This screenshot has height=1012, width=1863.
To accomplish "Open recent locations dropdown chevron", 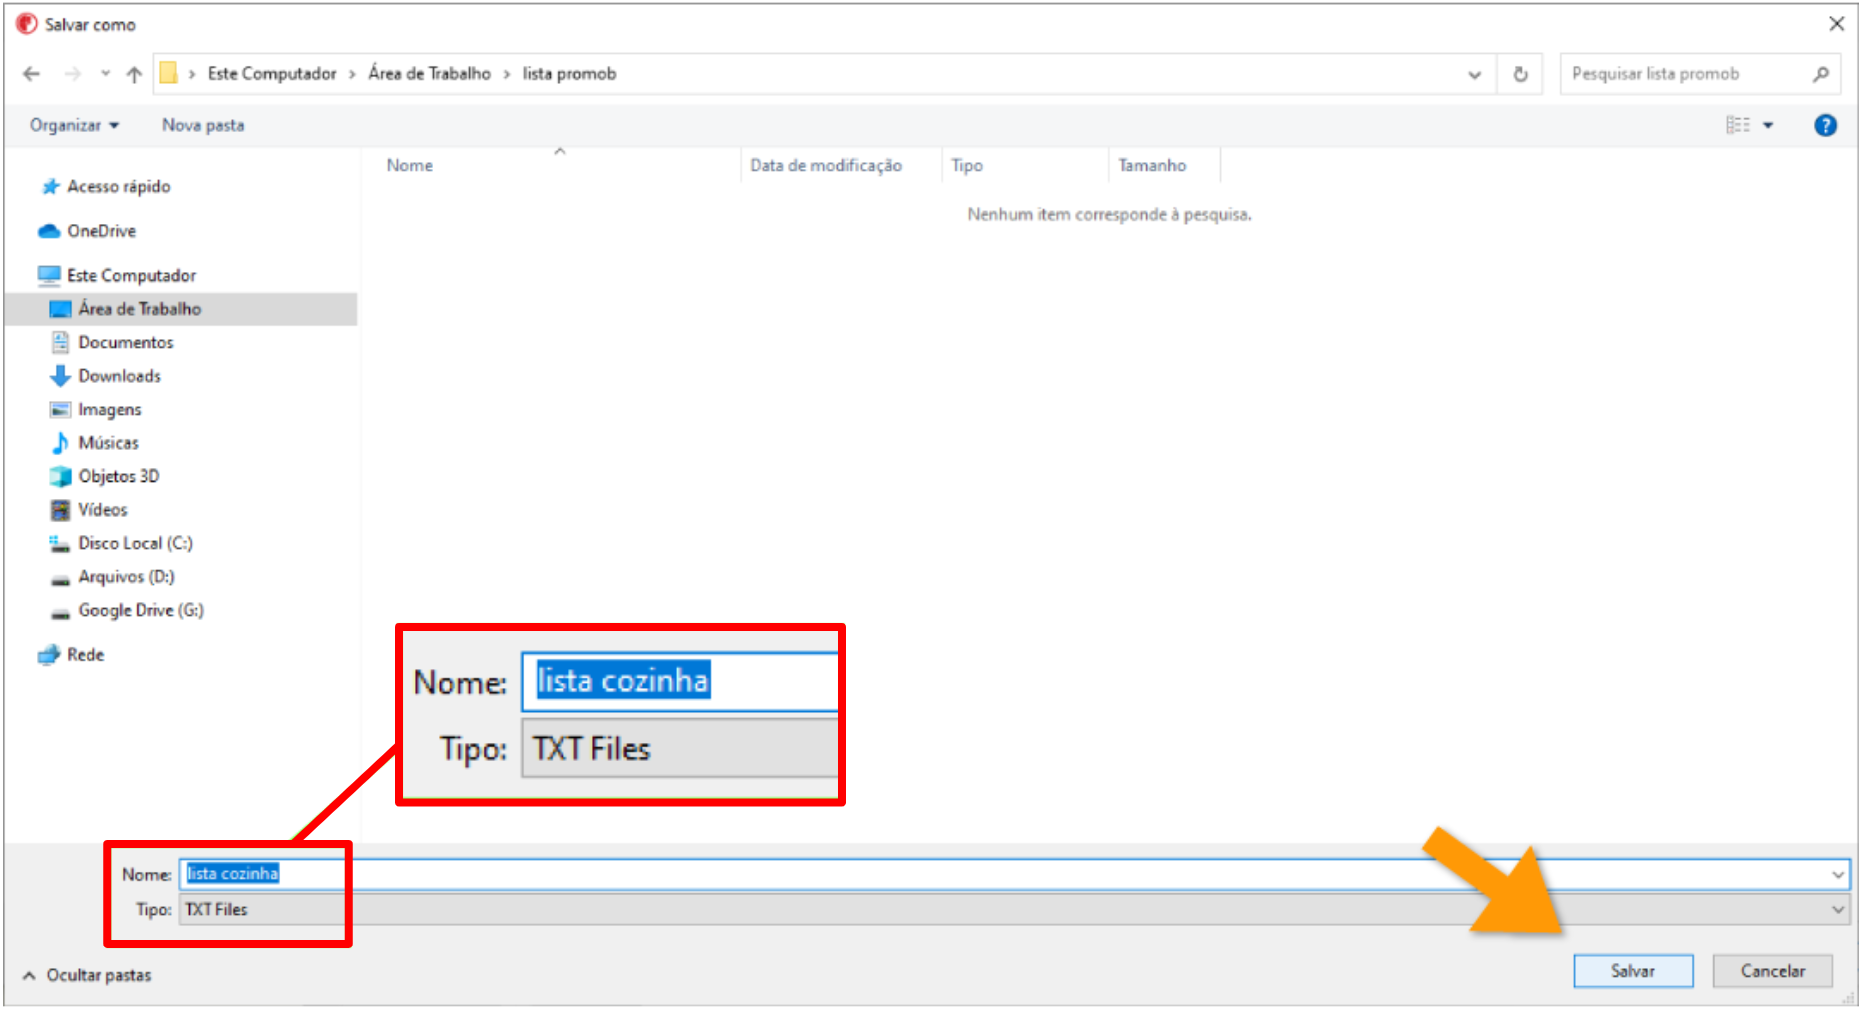I will point(105,74).
